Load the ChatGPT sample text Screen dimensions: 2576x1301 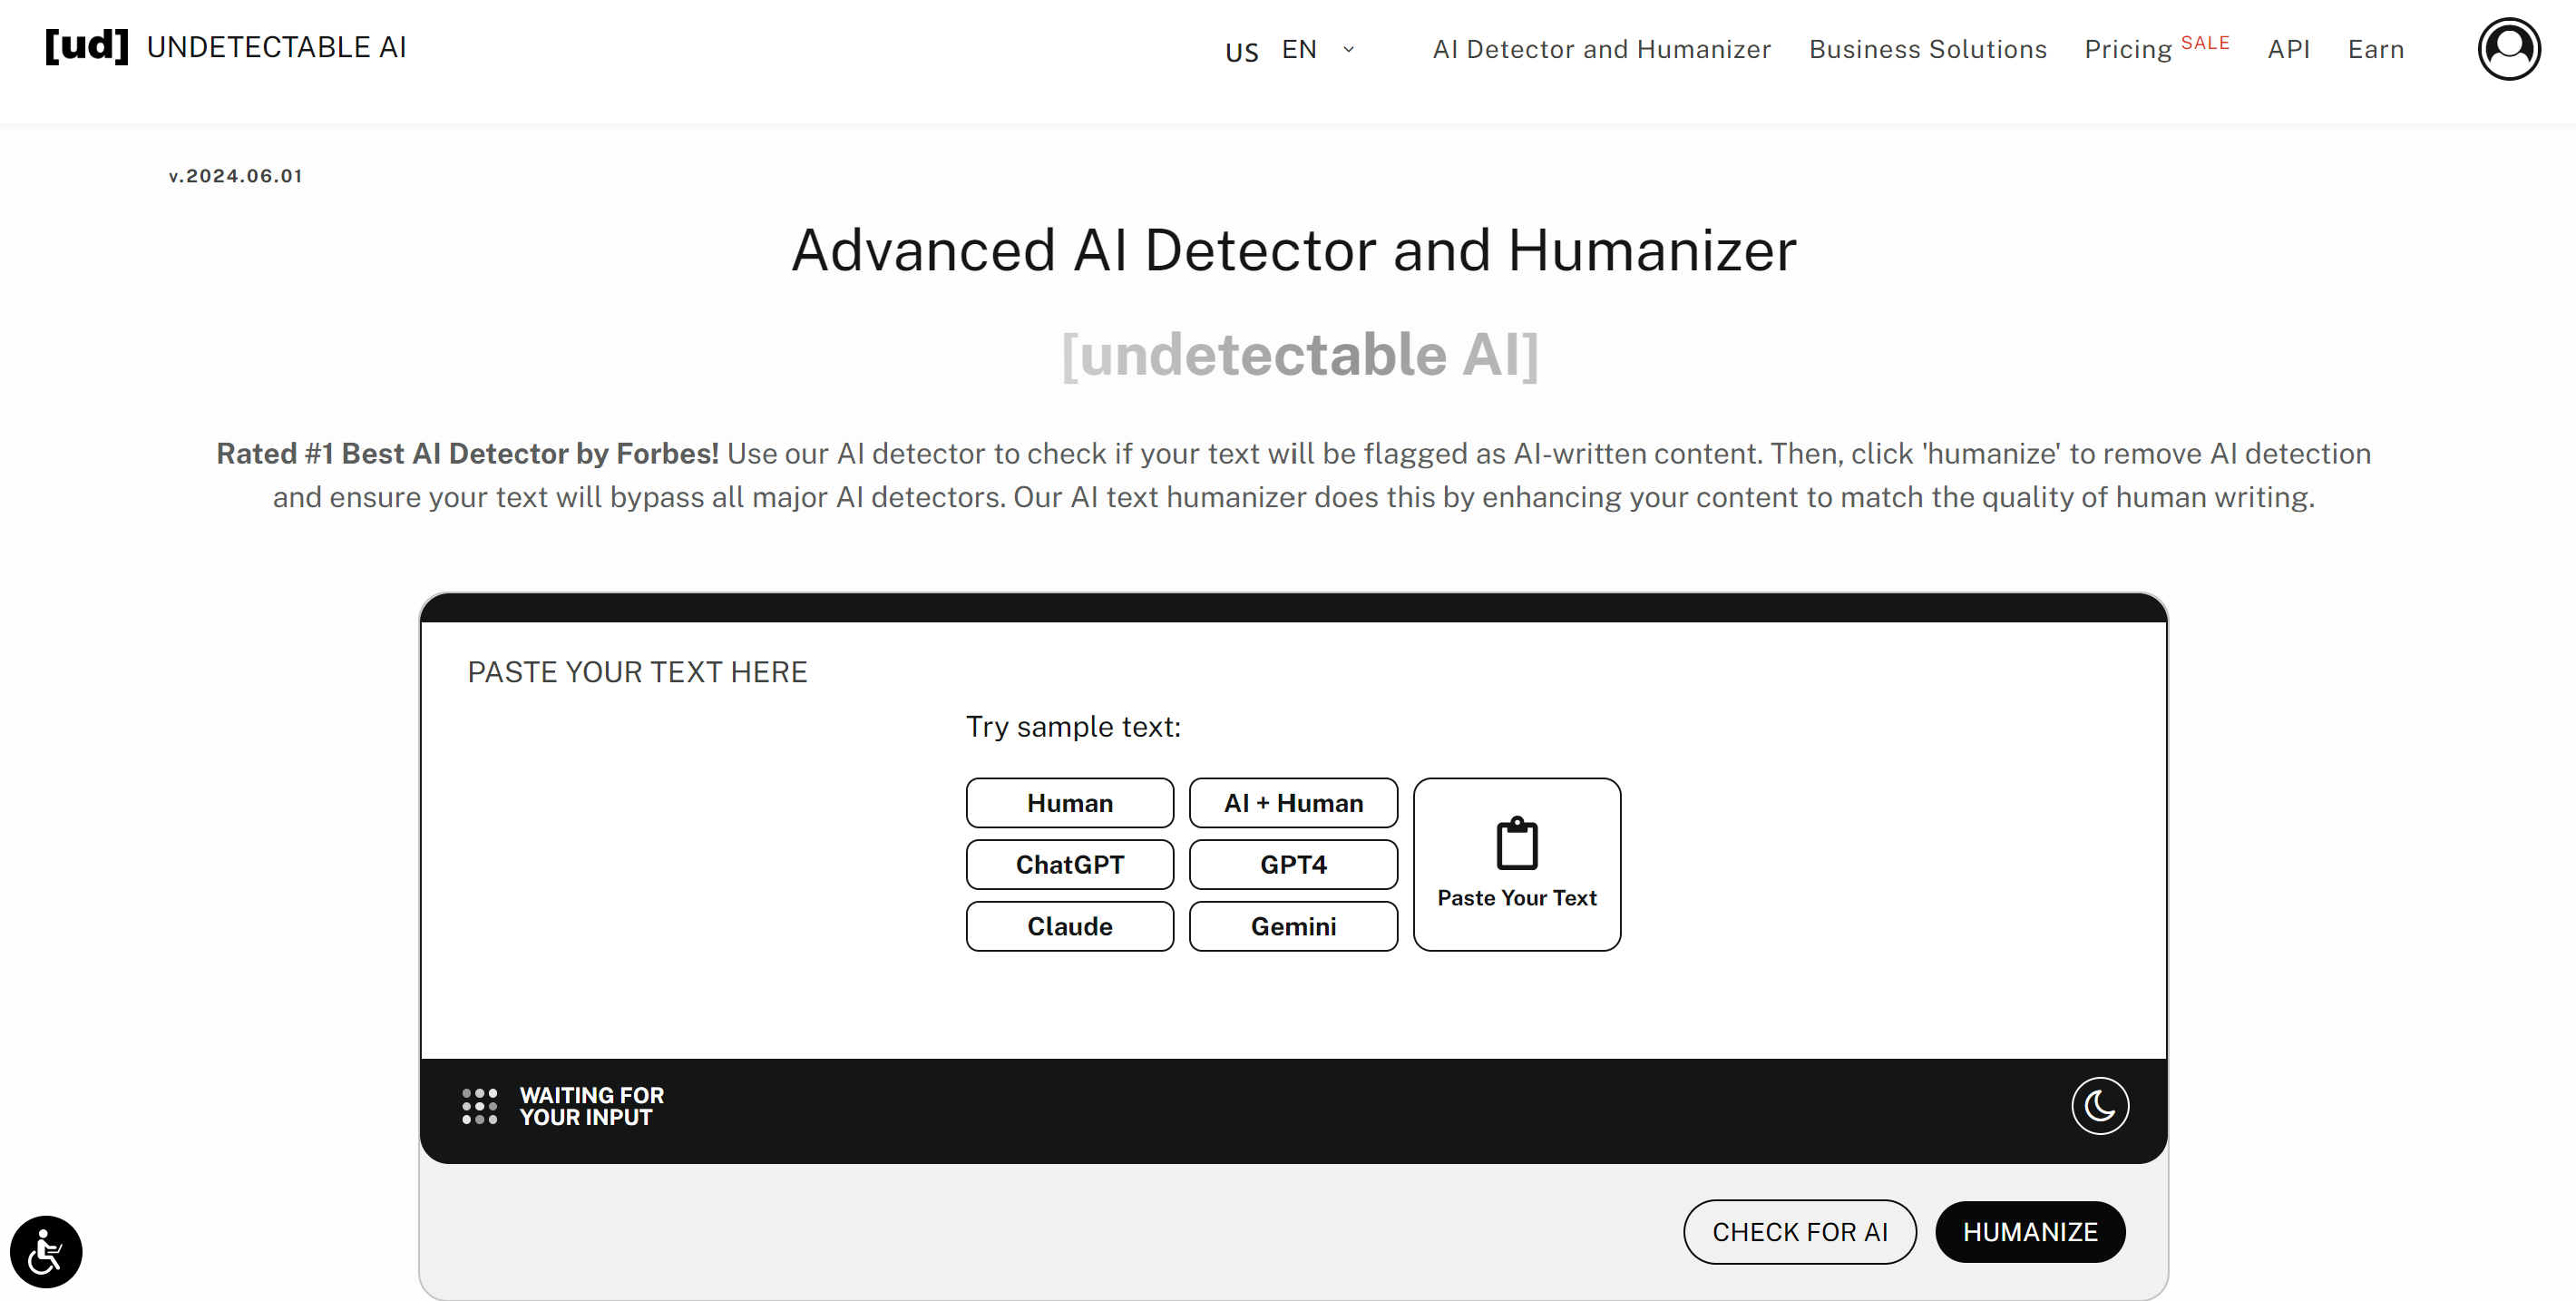pyautogui.click(x=1069, y=864)
